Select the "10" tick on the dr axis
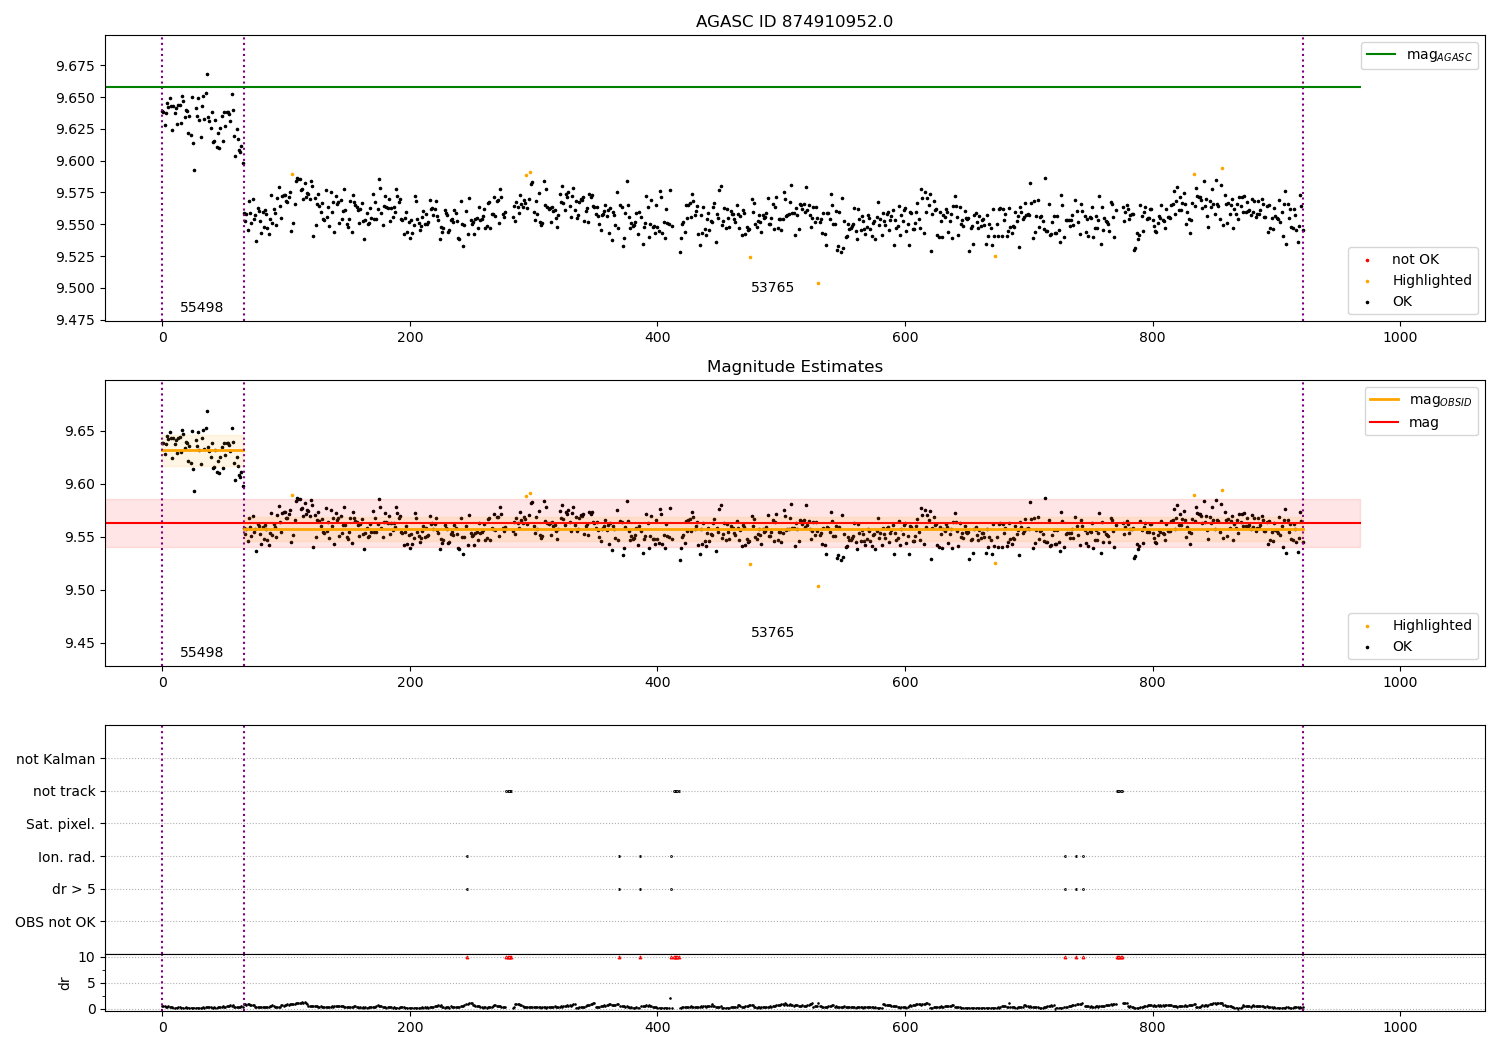 [x=87, y=957]
